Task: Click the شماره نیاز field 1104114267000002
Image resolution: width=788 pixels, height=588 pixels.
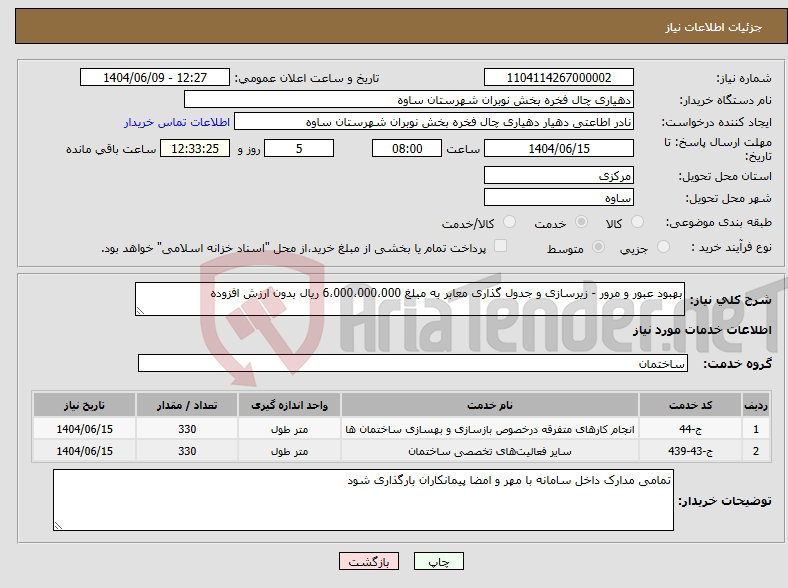Action: (x=559, y=77)
